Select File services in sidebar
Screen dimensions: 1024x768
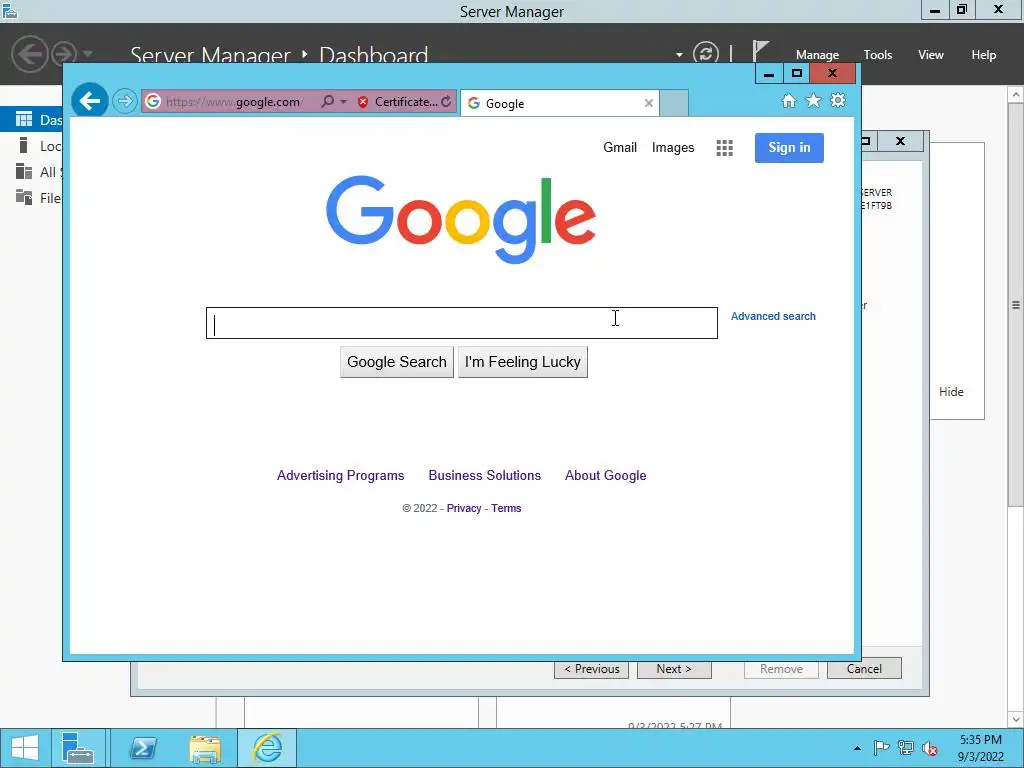point(31,198)
